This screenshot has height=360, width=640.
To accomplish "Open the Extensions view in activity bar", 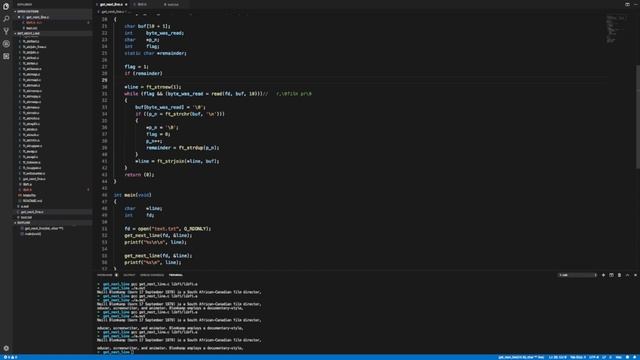I will coord(6,56).
